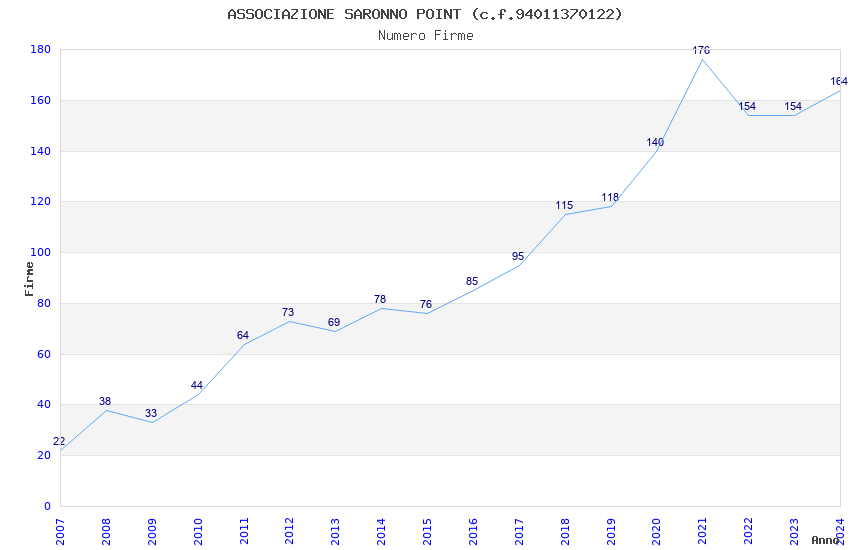Select the peak data label 176

701,50
